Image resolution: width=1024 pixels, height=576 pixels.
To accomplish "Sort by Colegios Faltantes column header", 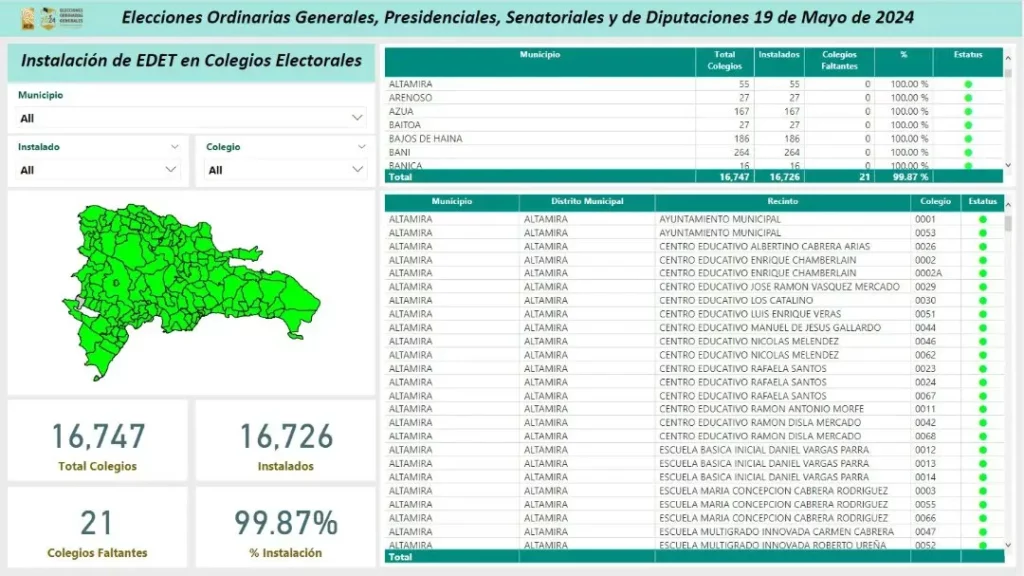I will click(838, 60).
